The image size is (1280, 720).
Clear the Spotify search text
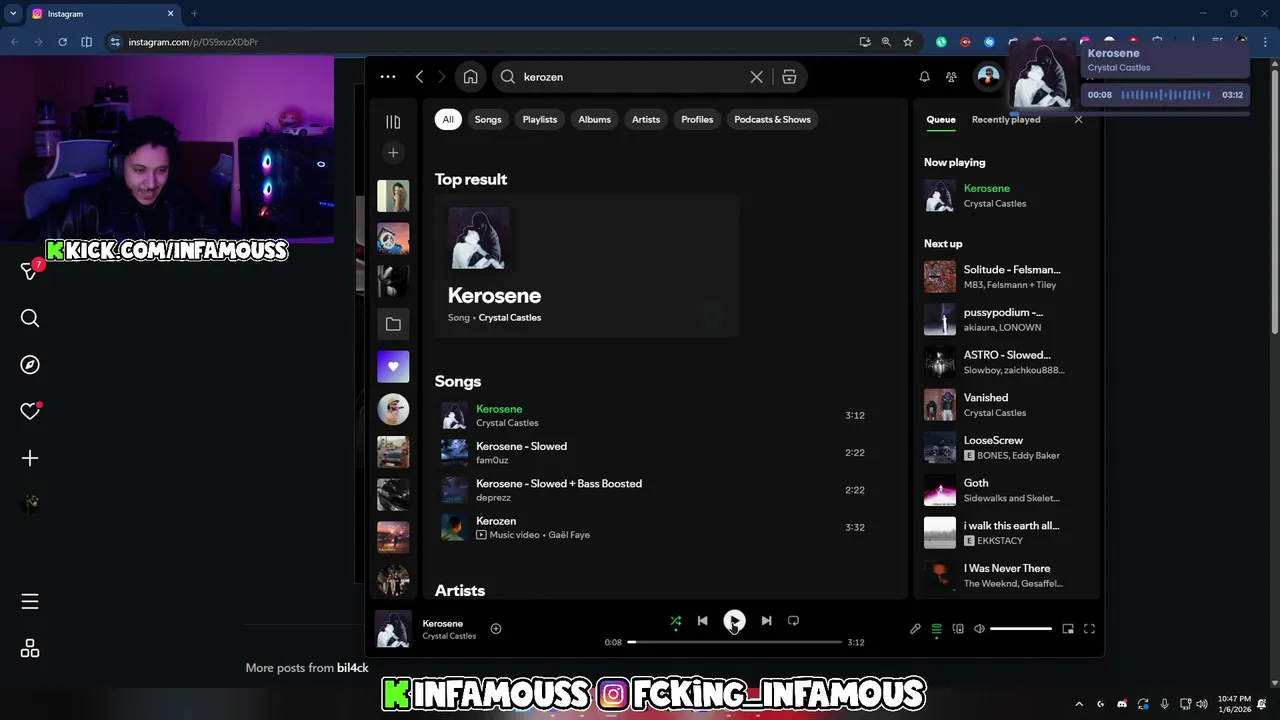coord(756,77)
